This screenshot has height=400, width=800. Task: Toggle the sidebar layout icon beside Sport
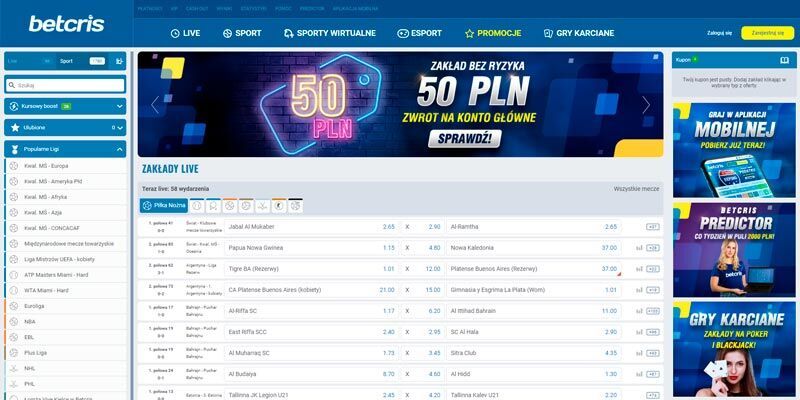pyautogui.click(x=119, y=61)
